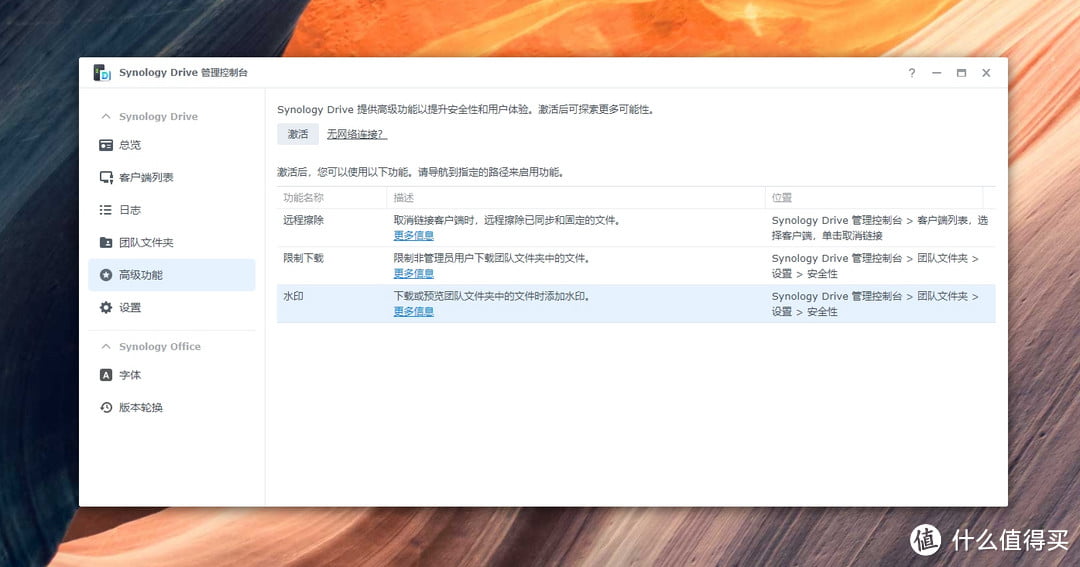Click the 水印 row location path text
The width and height of the screenshot is (1080, 567).
click(875, 304)
